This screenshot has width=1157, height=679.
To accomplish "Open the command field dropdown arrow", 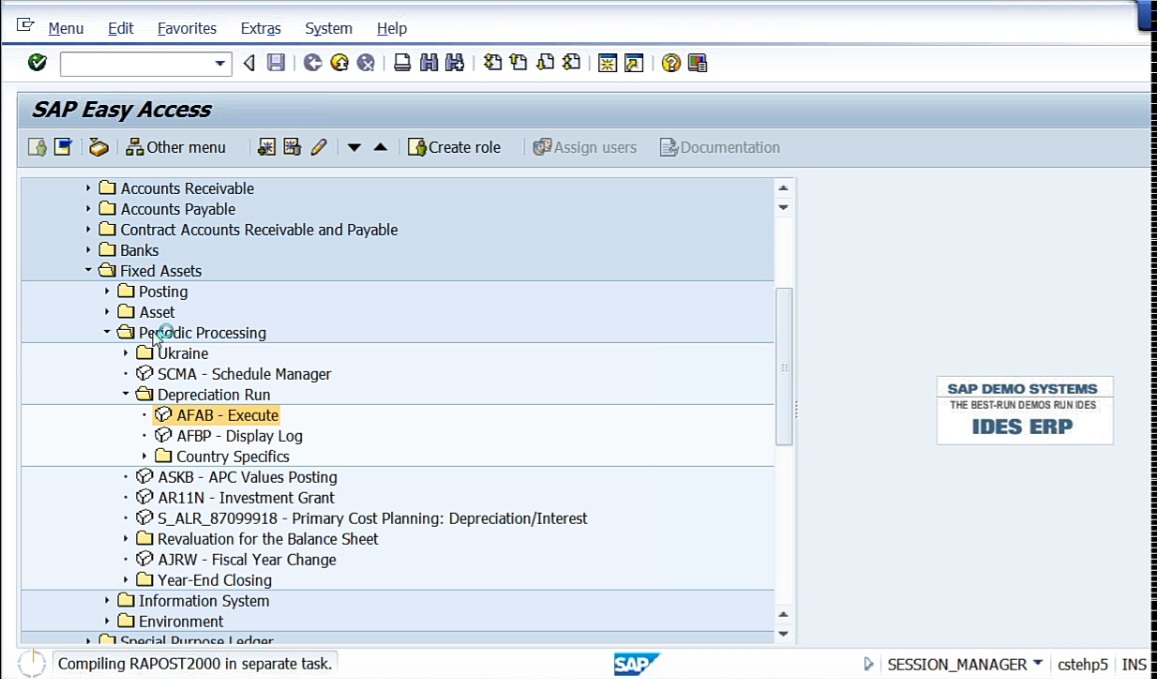I will 220,63.
